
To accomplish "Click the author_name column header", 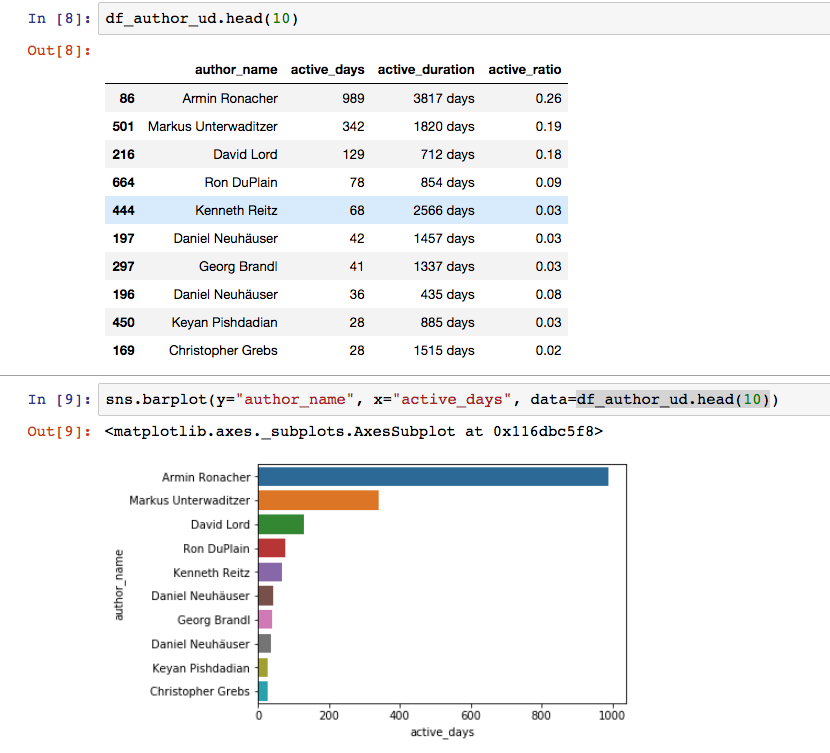I will [236, 69].
